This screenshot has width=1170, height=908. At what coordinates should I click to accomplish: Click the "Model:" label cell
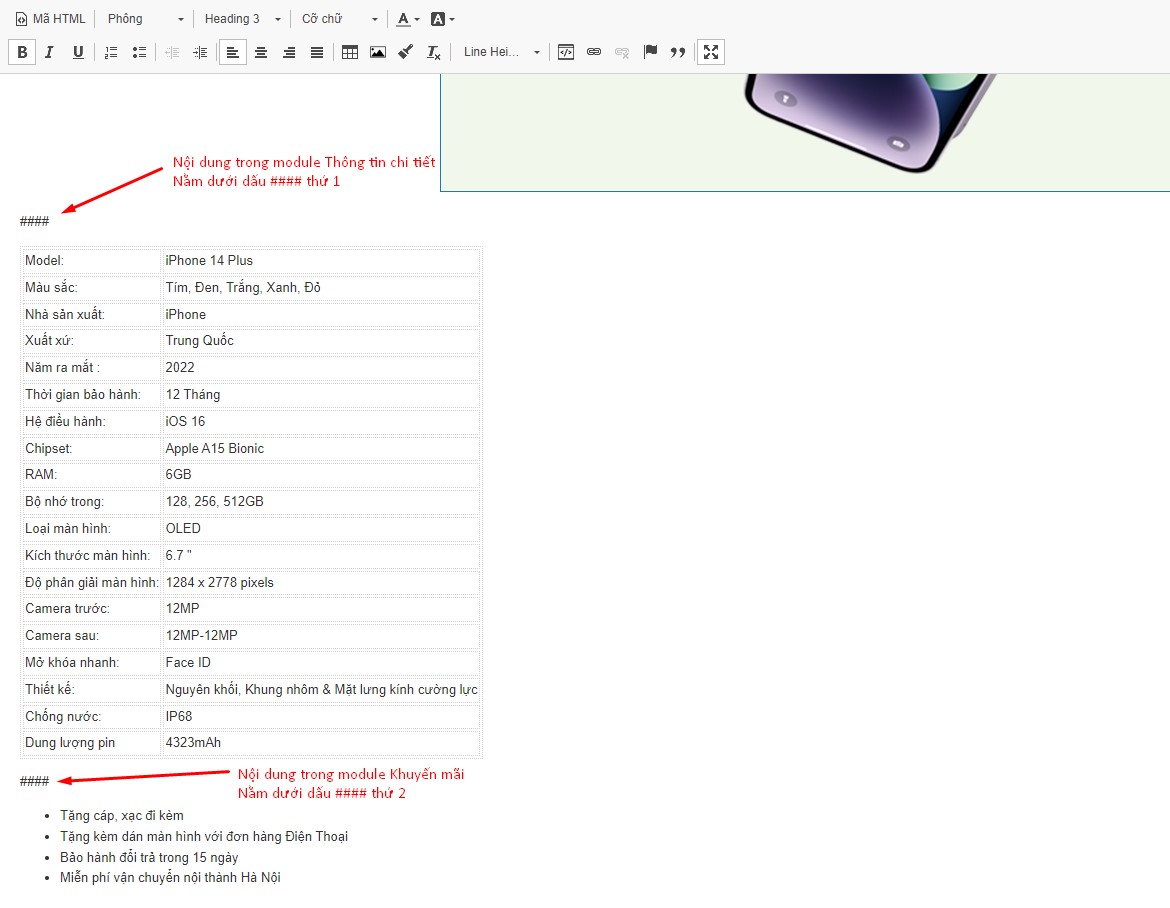coord(92,260)
